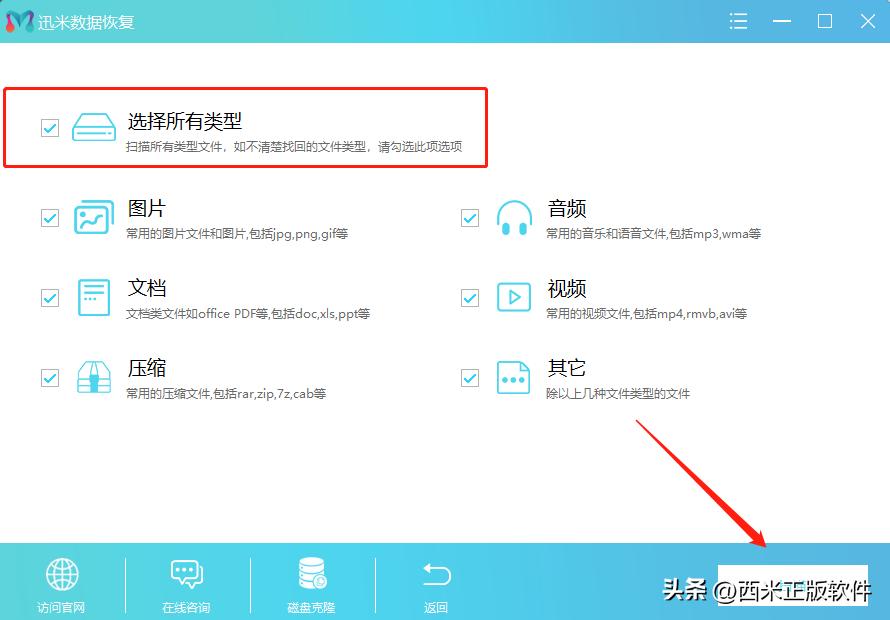Screen dimensions: 890x620
Task: Click the video play icon beside 视频
Action: pos(513,297)
